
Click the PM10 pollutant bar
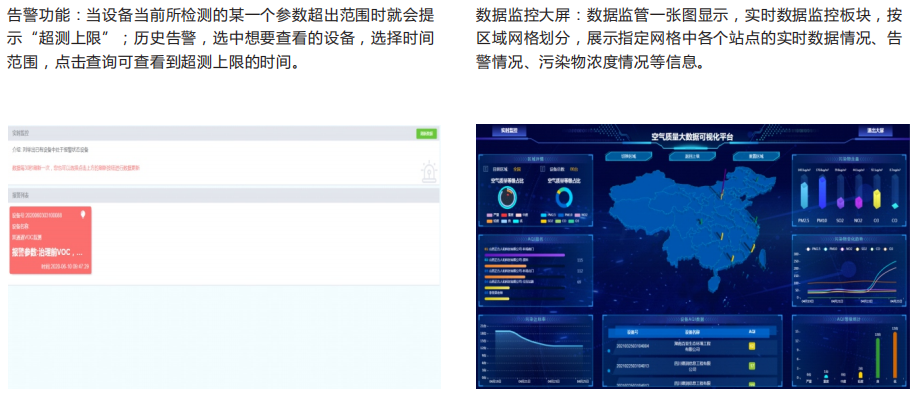pos(822,193)
